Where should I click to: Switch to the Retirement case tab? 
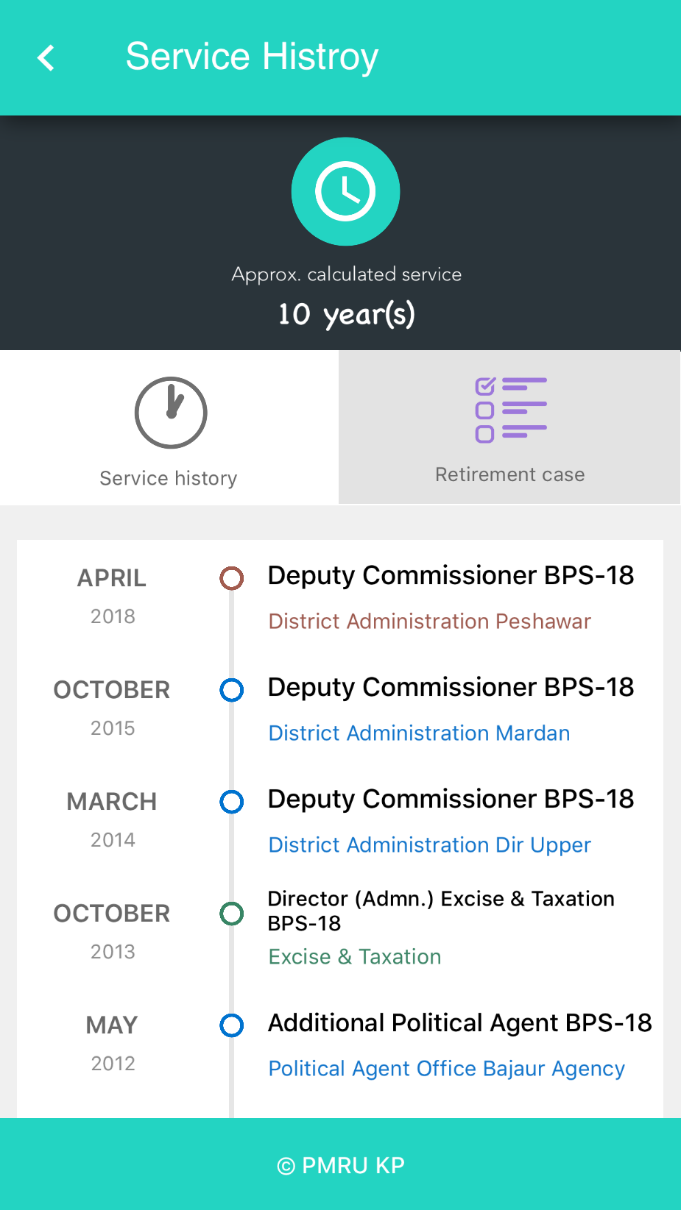510,474
